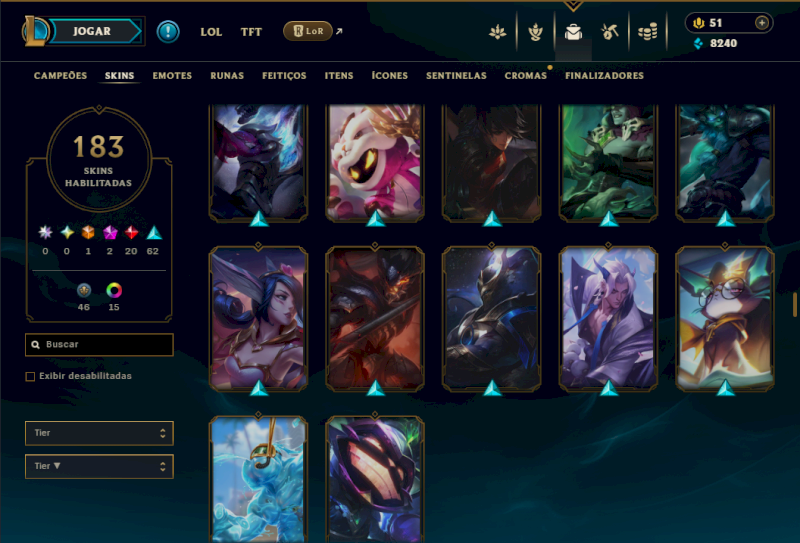
Task: Open the LoR external link button
Action: pyautogui.click(x=308, y=31)
